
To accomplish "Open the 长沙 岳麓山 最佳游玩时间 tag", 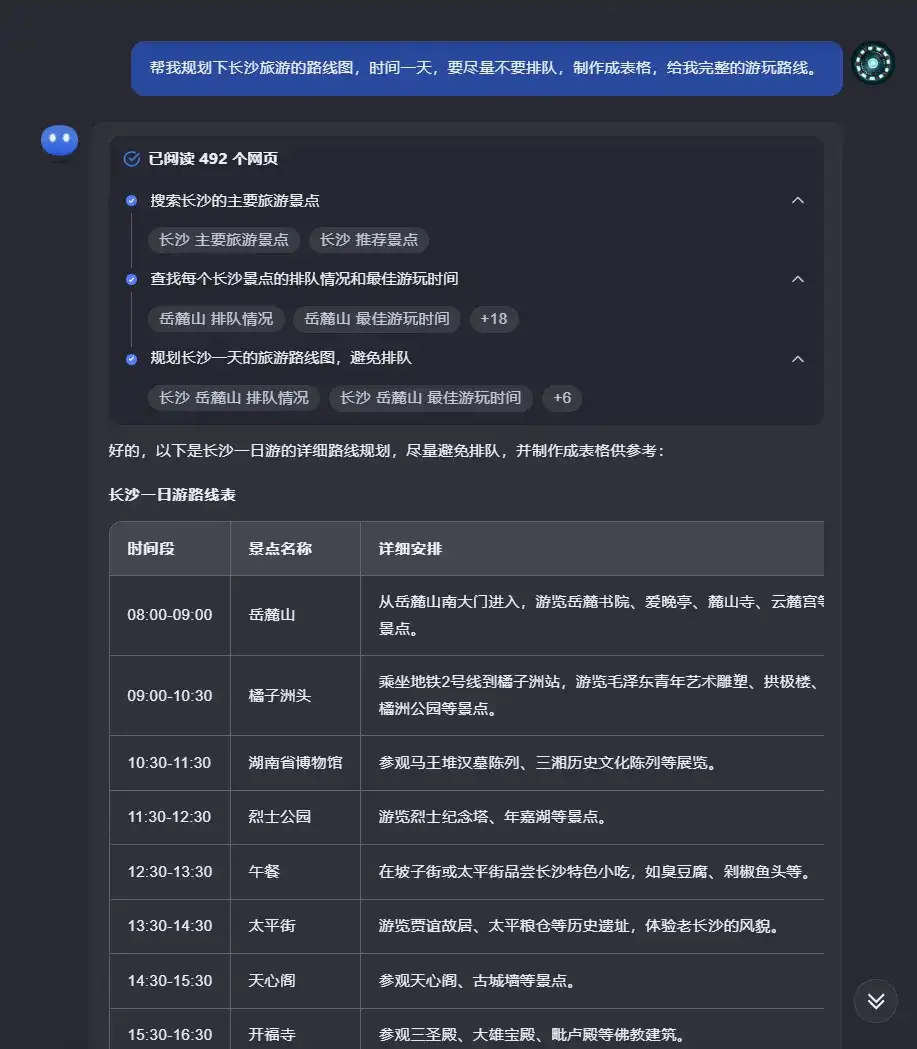I will click(x=430, y=397).
